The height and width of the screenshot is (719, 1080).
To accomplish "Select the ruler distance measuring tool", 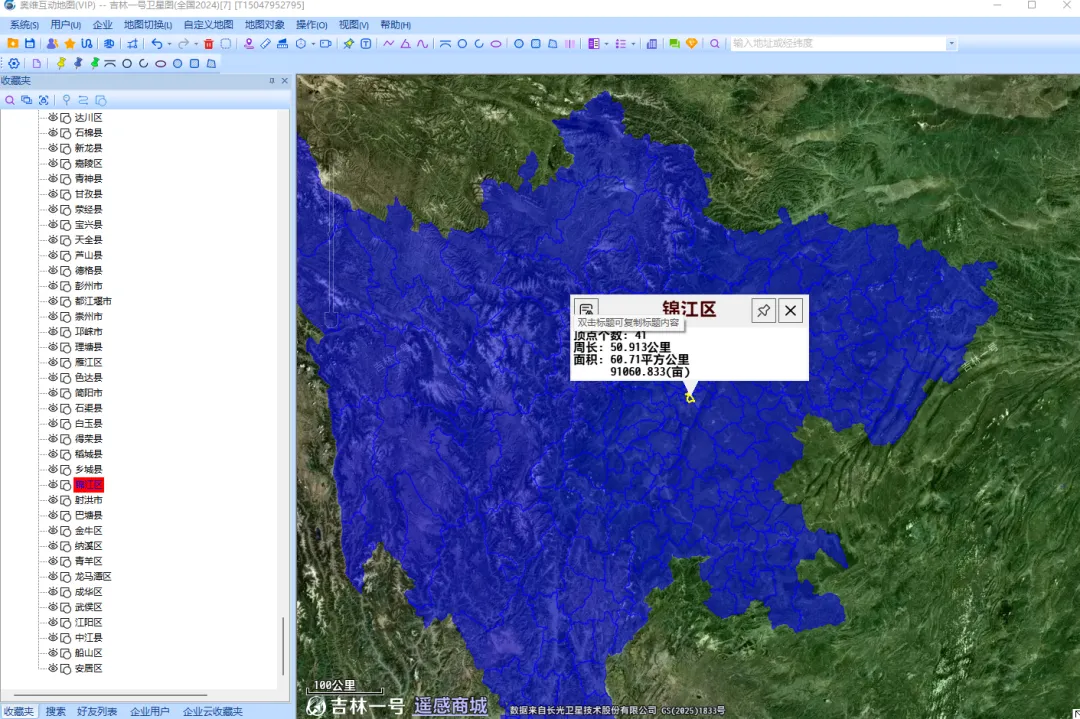I will [x=265, y=43].
